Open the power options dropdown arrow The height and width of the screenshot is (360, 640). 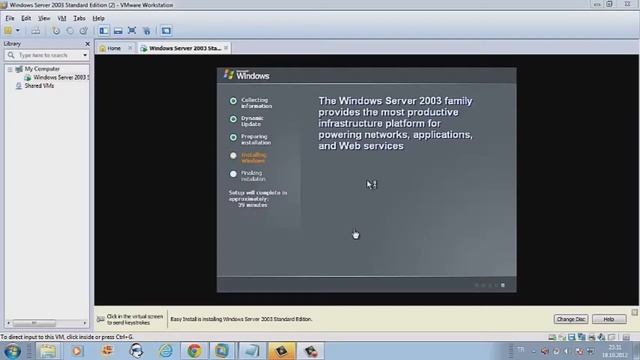pyautogui.click(x=18, y=31)
